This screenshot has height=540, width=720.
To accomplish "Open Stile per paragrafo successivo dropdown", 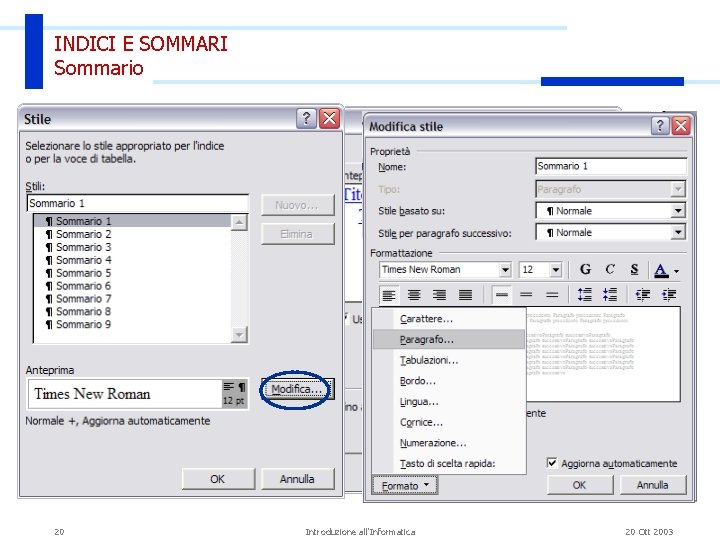I will [x=678, y=232].
